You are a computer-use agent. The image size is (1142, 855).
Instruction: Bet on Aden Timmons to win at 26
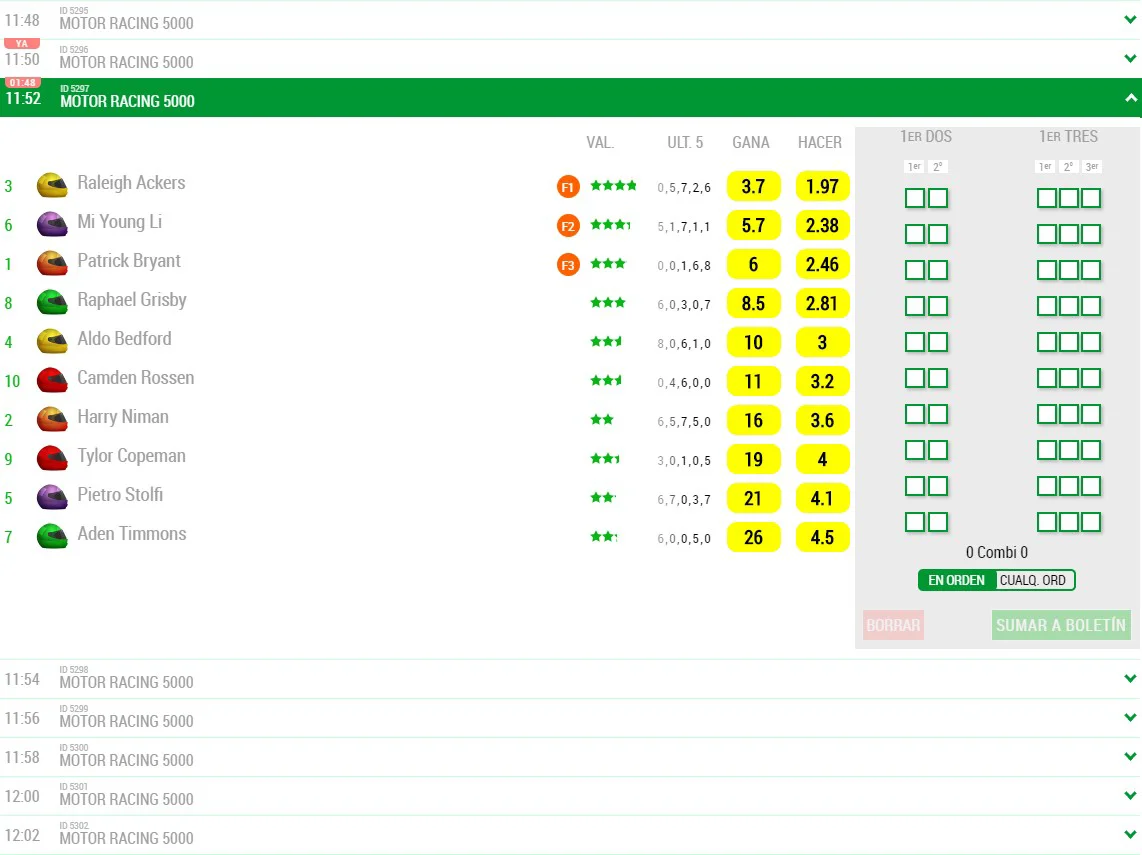(x=753, y=537)
